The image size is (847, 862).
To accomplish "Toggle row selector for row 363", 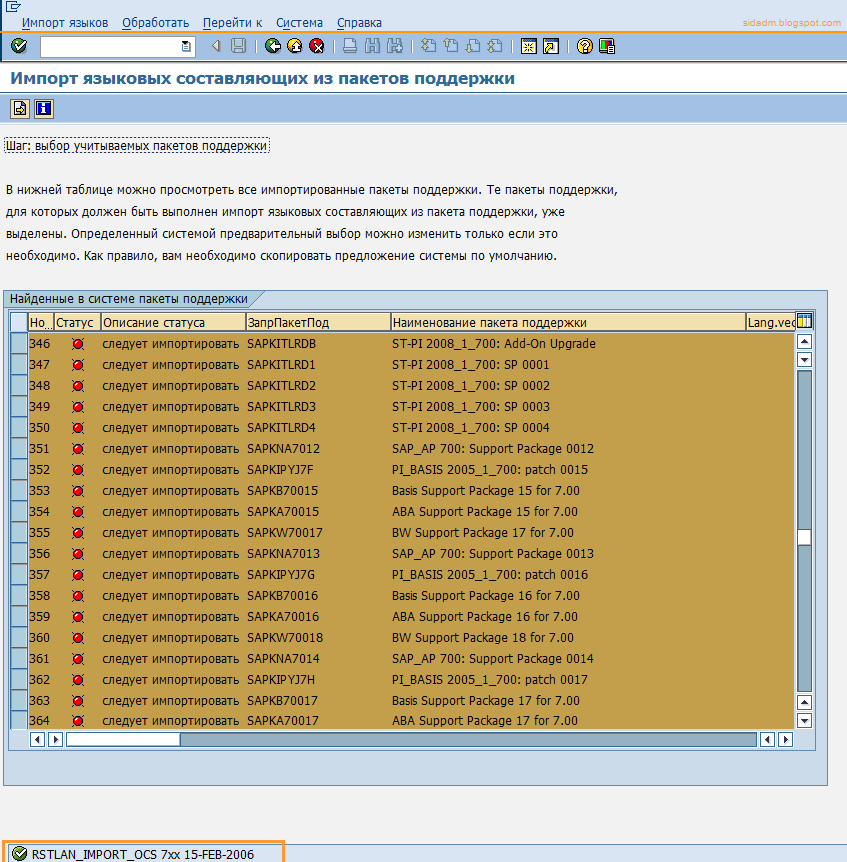I will [x=19, y=700].
